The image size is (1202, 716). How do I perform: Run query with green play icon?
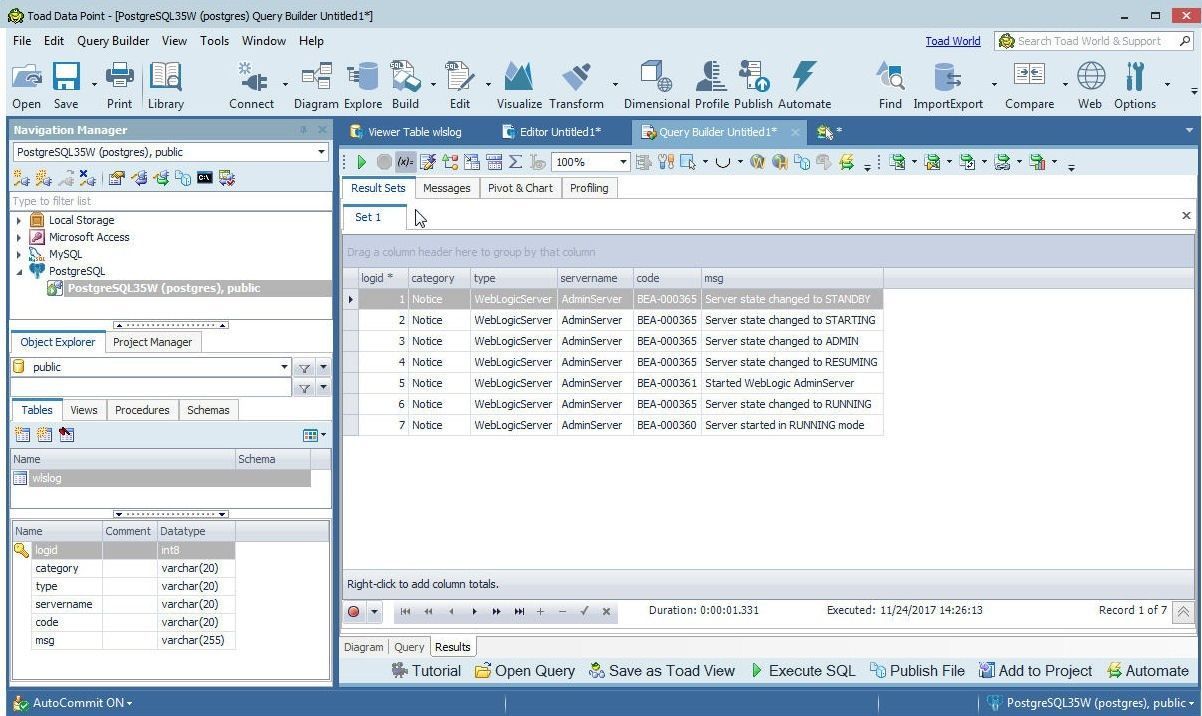[361, 162]
